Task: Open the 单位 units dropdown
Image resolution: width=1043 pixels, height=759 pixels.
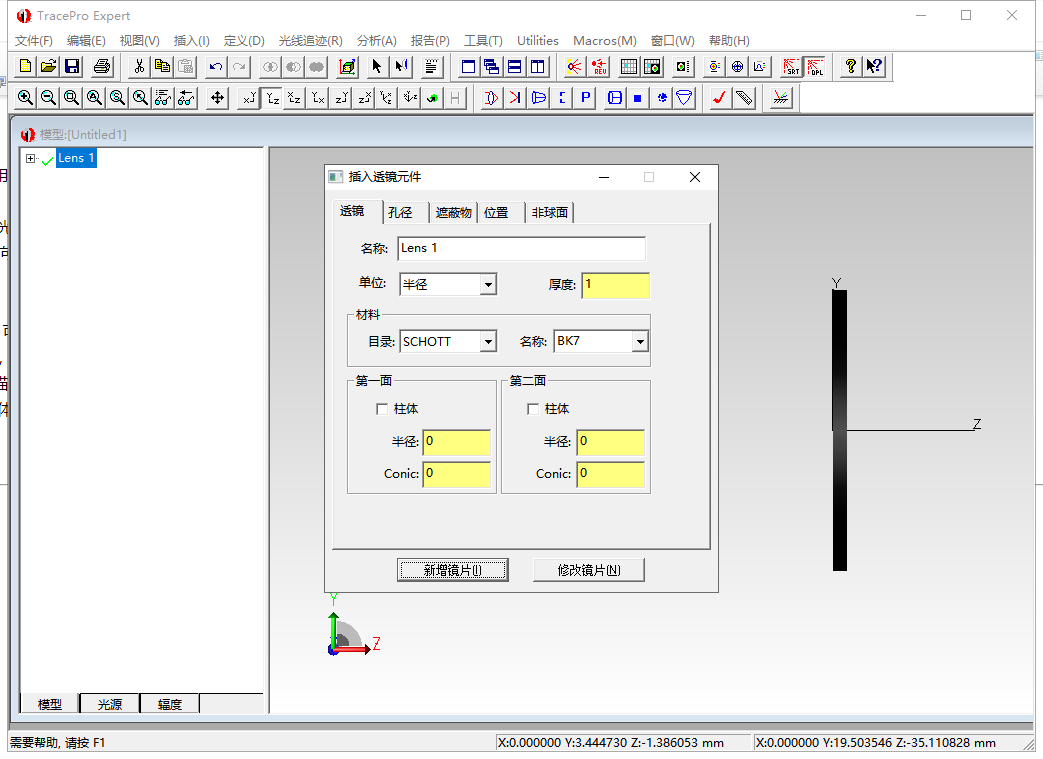Action: pos(488,284)
